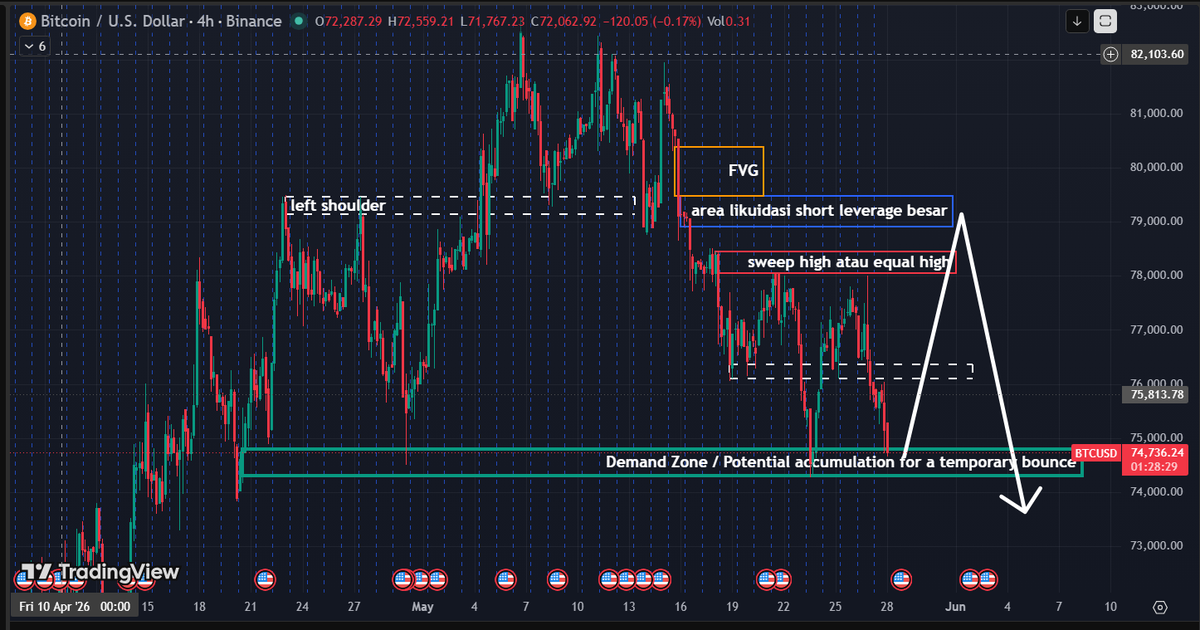Select the FVG annotation label
This screenshot has height=630, width=1200.
click(x=743, y=171)
